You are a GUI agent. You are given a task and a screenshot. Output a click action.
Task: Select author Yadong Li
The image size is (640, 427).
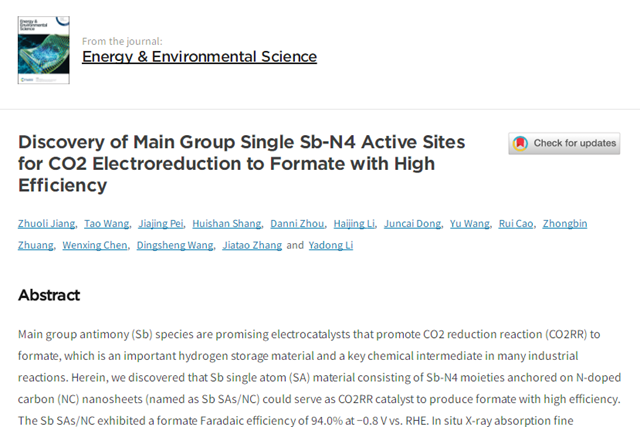click(330, 245)
